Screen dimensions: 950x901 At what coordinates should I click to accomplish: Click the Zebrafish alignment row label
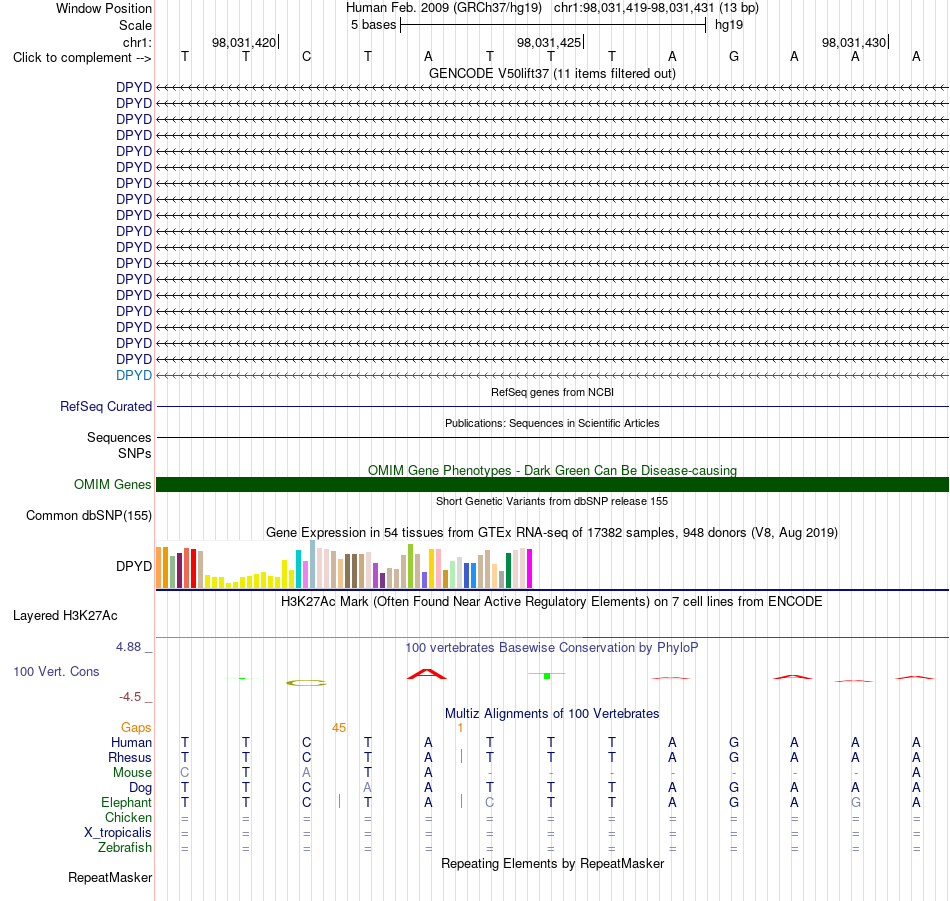point(125,847)
